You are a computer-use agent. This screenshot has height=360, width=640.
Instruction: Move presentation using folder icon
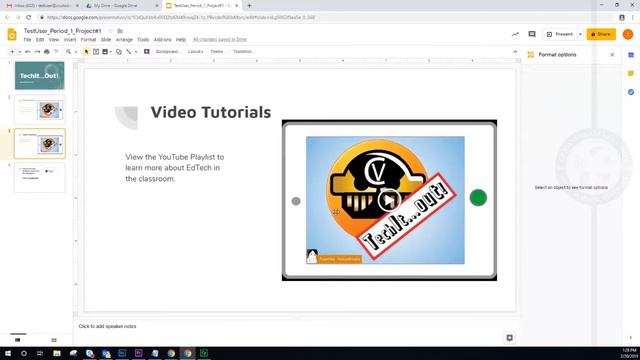click(x=120, y=31)
